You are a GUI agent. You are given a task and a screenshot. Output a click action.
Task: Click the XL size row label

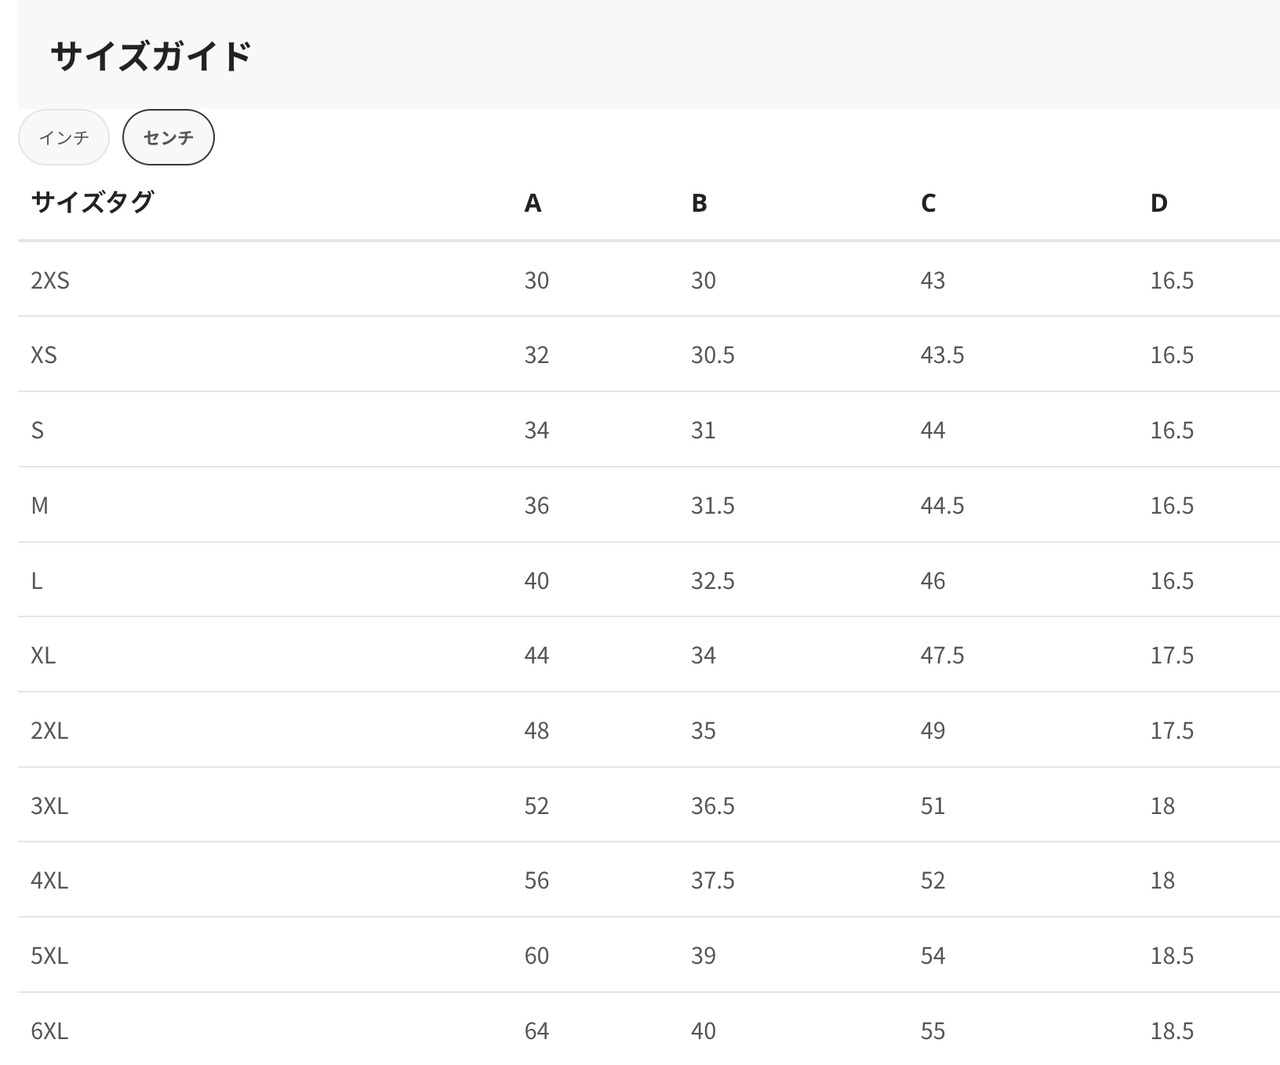(x=43, y=655)
